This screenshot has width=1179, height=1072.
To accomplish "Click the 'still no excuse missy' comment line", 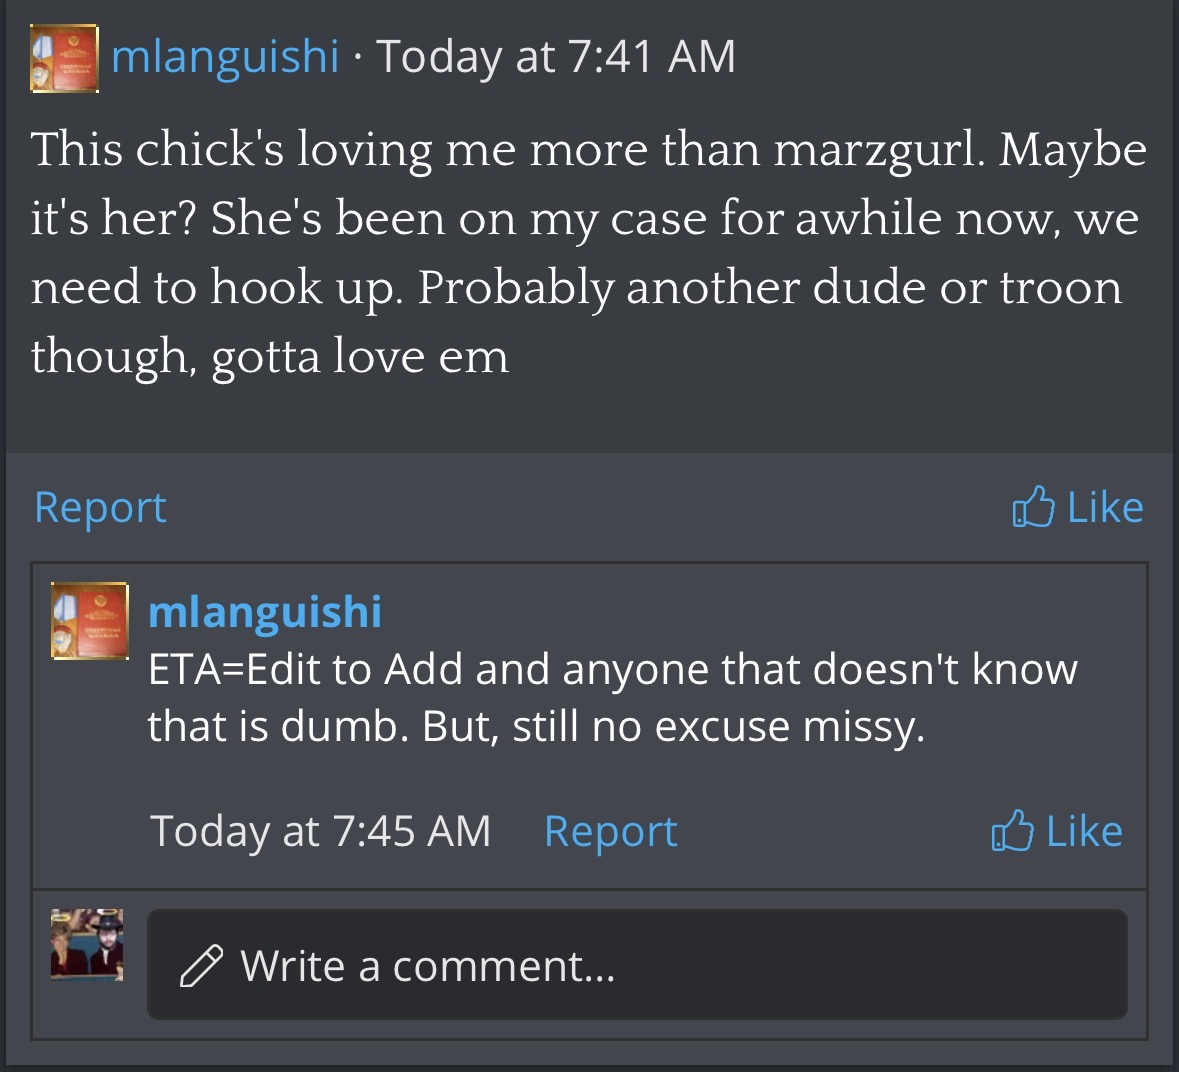I will click(536, 727).
